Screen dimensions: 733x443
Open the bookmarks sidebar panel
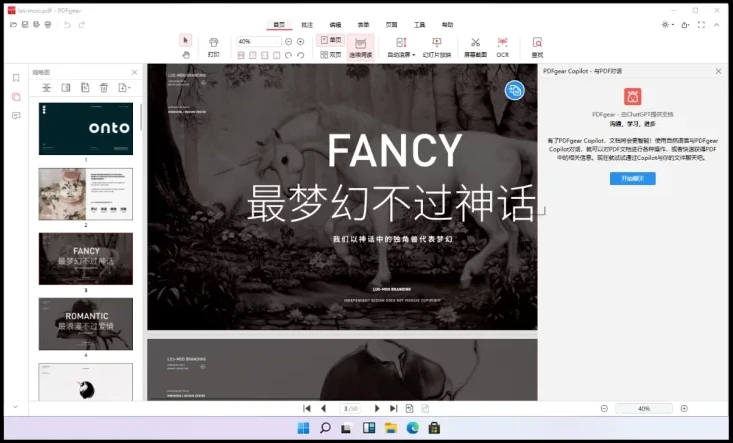click(16, 78)
